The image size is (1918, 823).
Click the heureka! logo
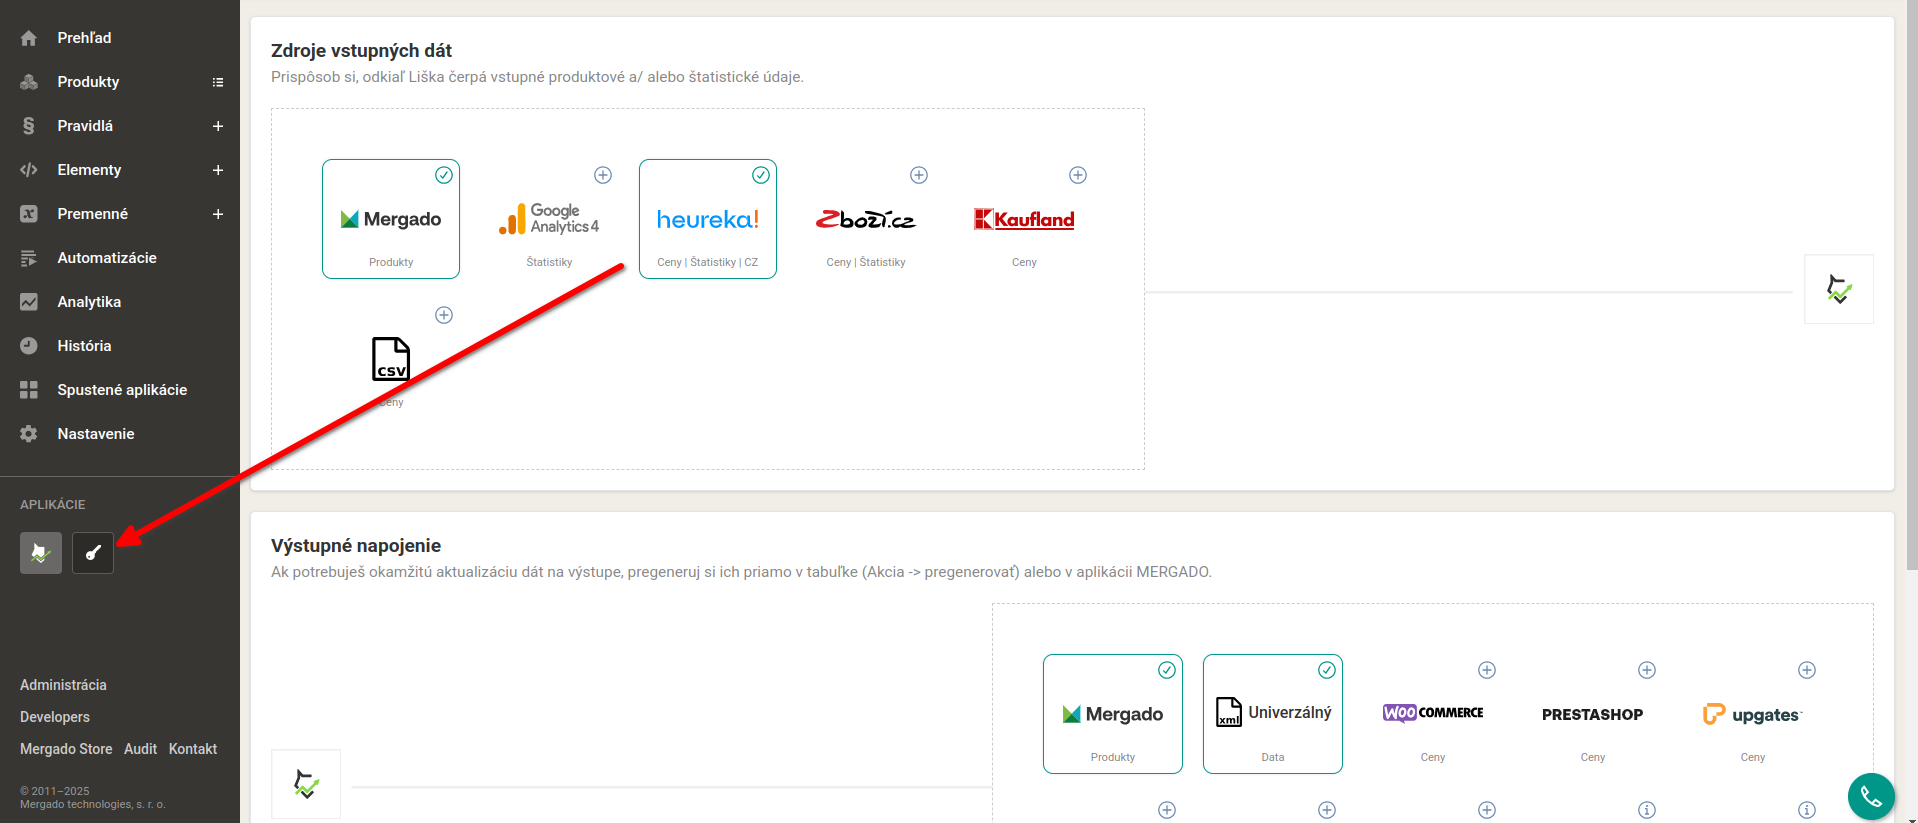pos(708,219)
